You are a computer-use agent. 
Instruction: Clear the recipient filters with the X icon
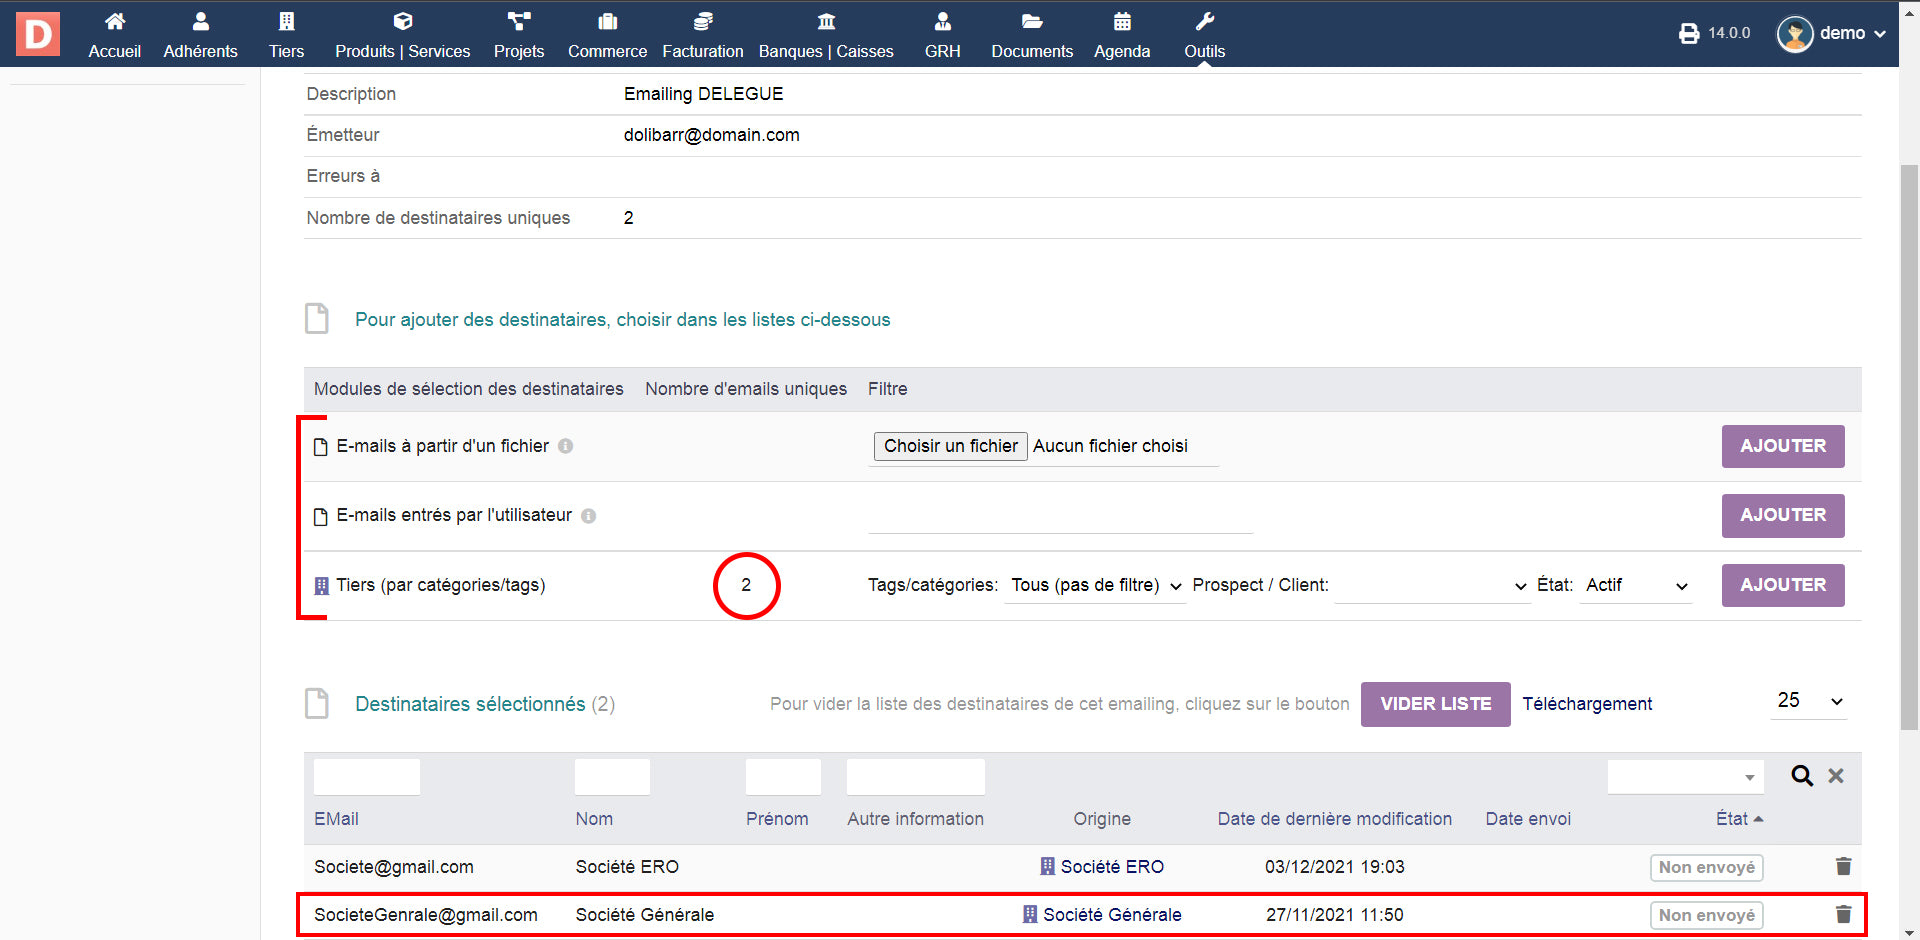coord(1836,776)
